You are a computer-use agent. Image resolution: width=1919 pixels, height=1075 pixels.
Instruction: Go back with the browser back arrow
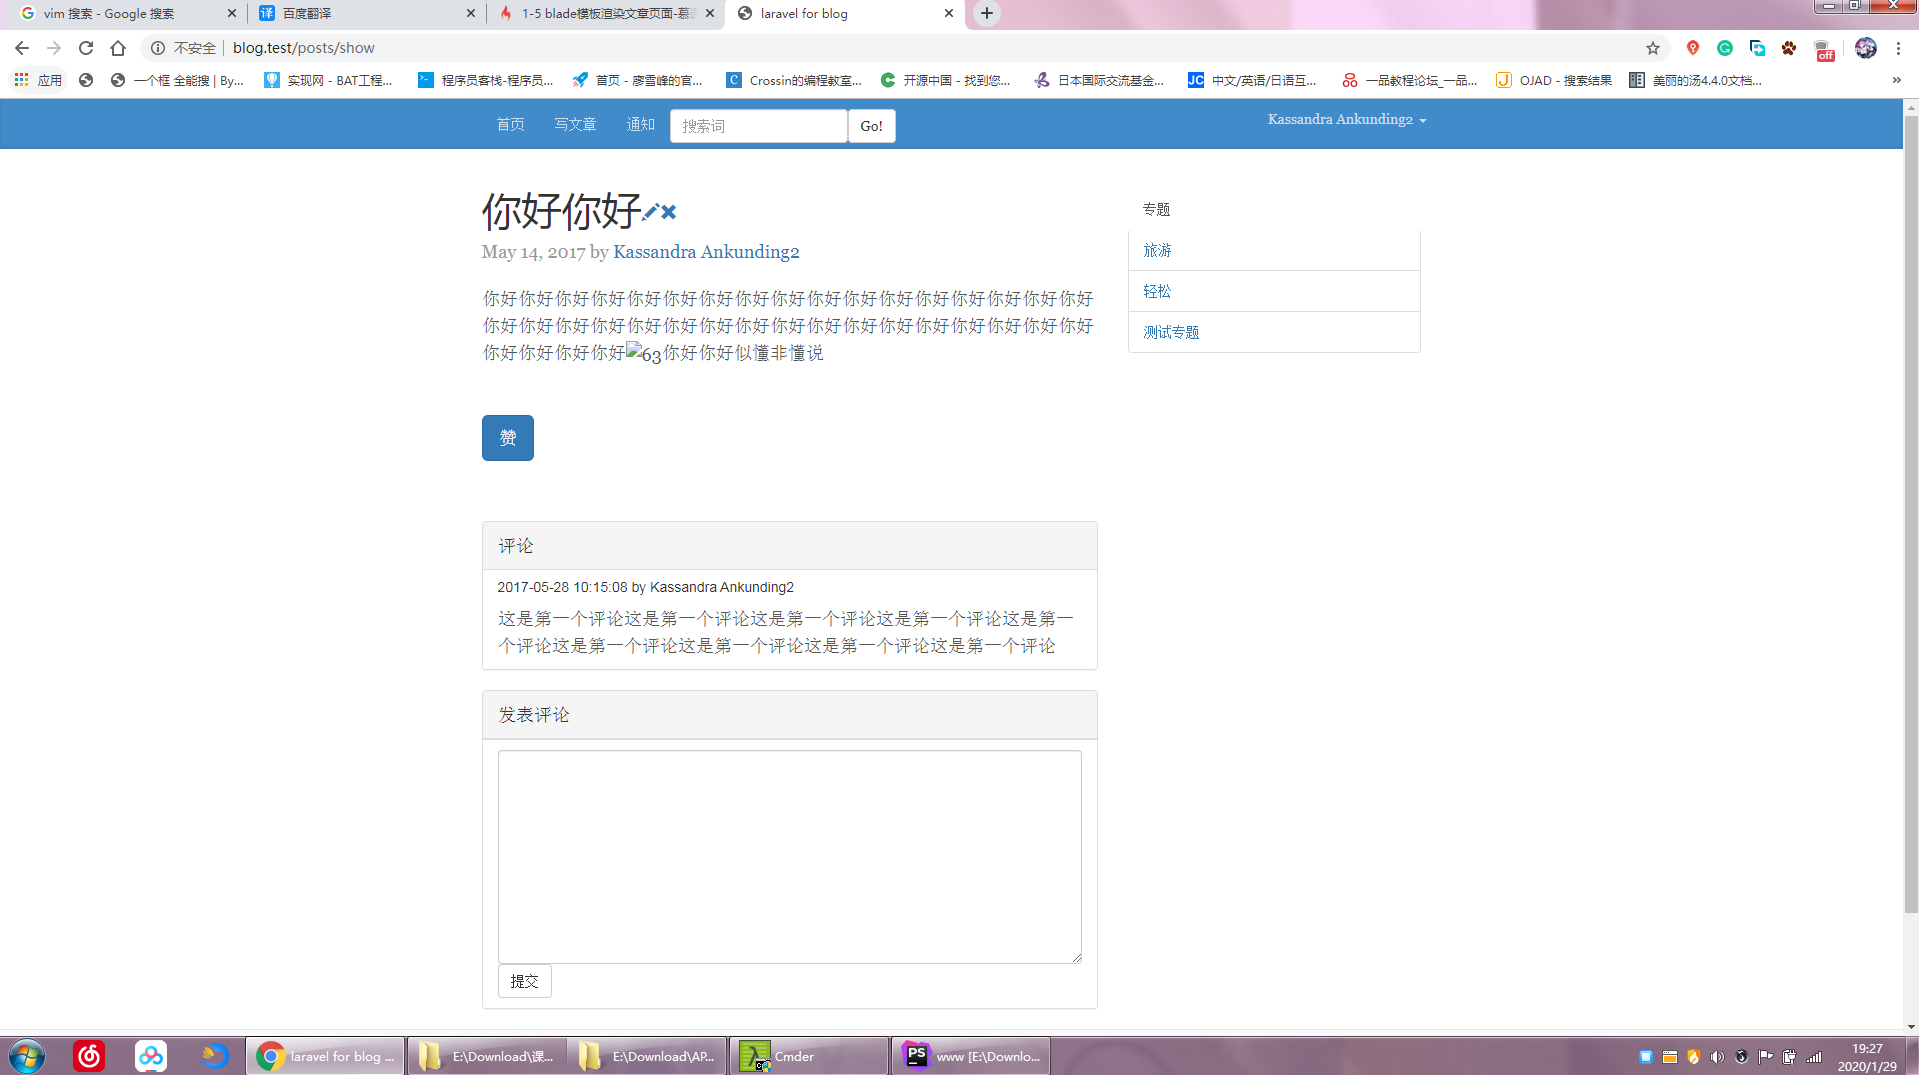point(22,48)
